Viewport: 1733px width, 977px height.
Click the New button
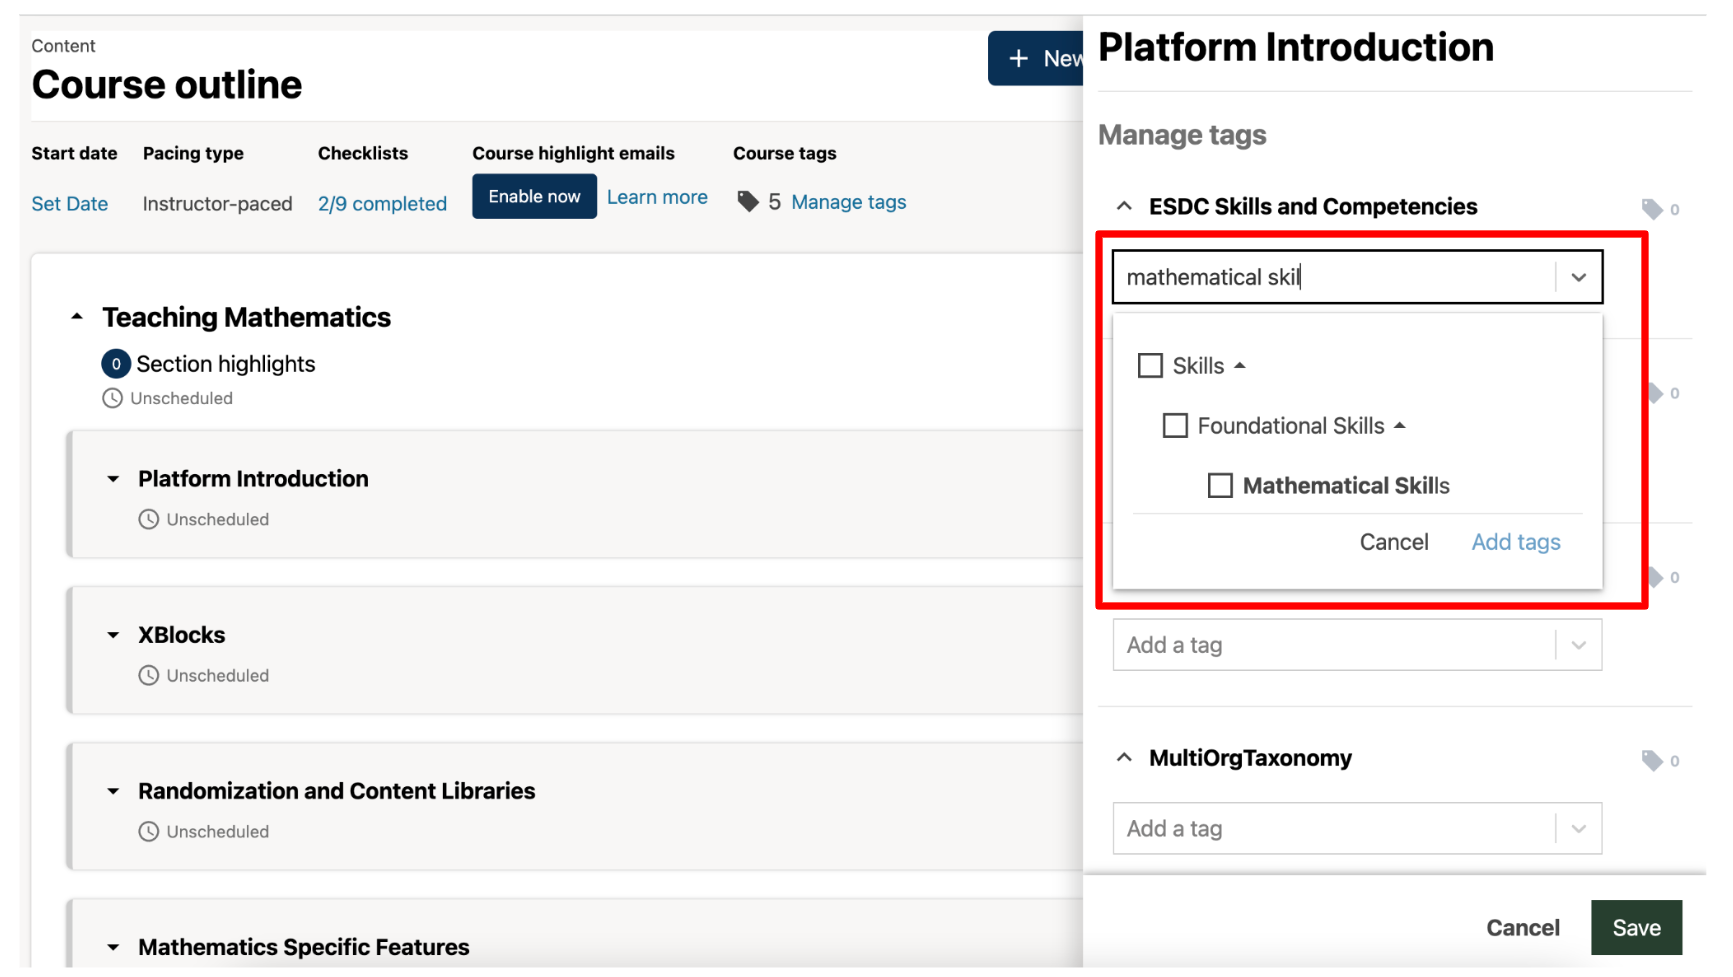pyautogui.click(x=1036, y=59)
